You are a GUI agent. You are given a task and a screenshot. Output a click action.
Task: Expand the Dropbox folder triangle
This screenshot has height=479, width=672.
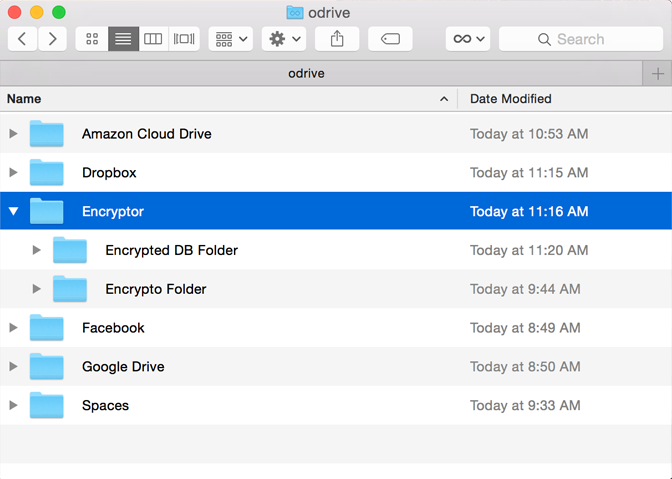pyautogui.click(x=13, y=172)
